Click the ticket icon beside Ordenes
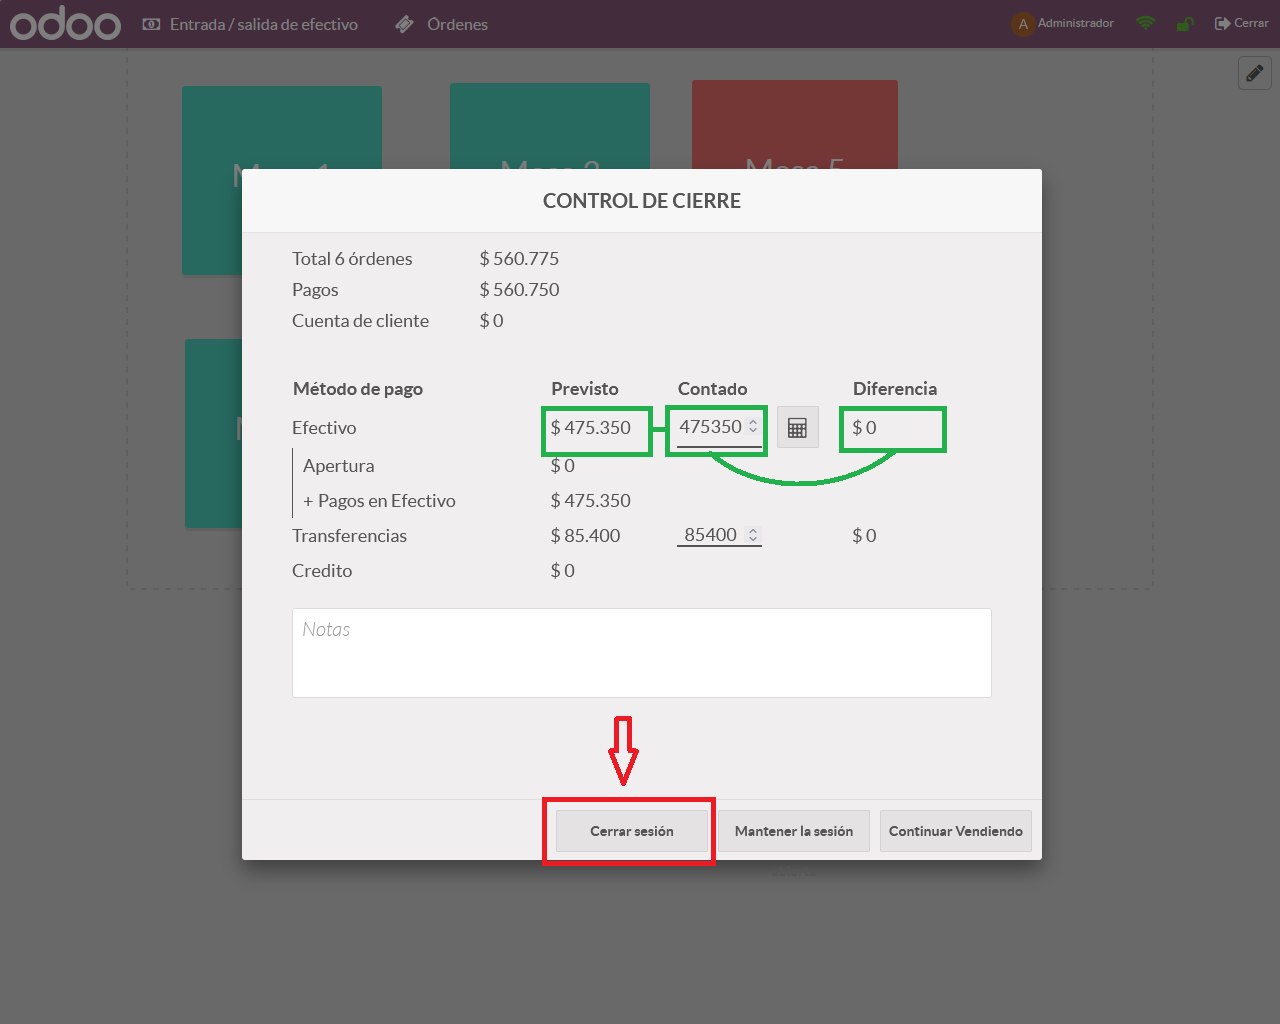1280x1024 pixels. [404, 24]
